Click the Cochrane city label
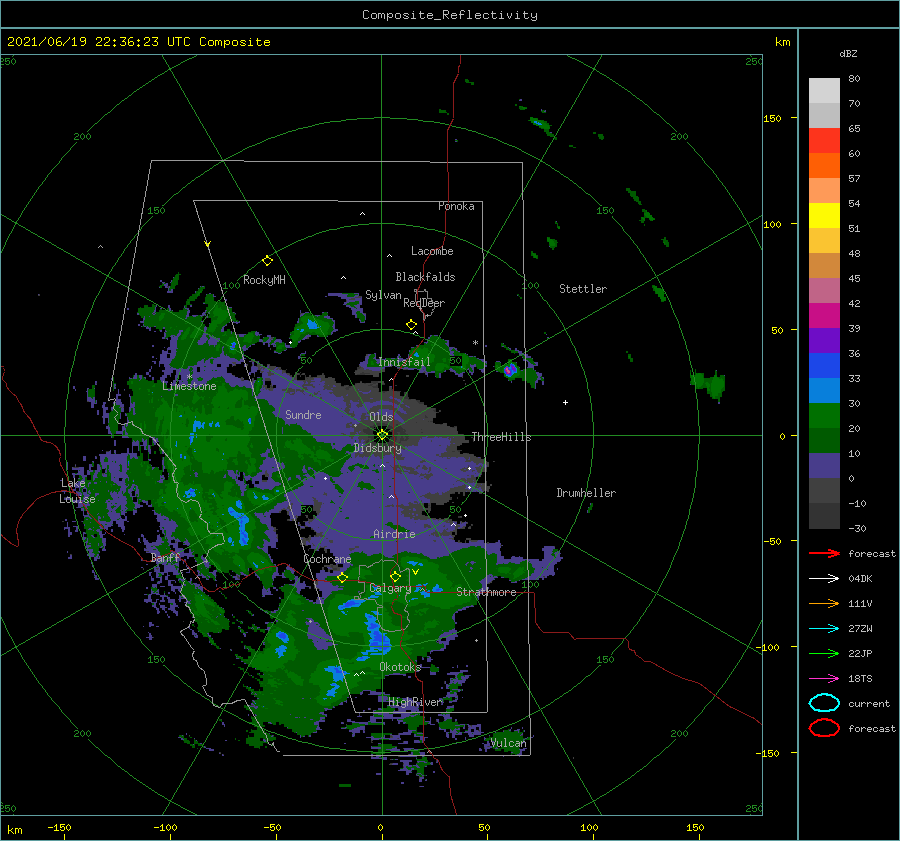 click(x=327, y=559)
